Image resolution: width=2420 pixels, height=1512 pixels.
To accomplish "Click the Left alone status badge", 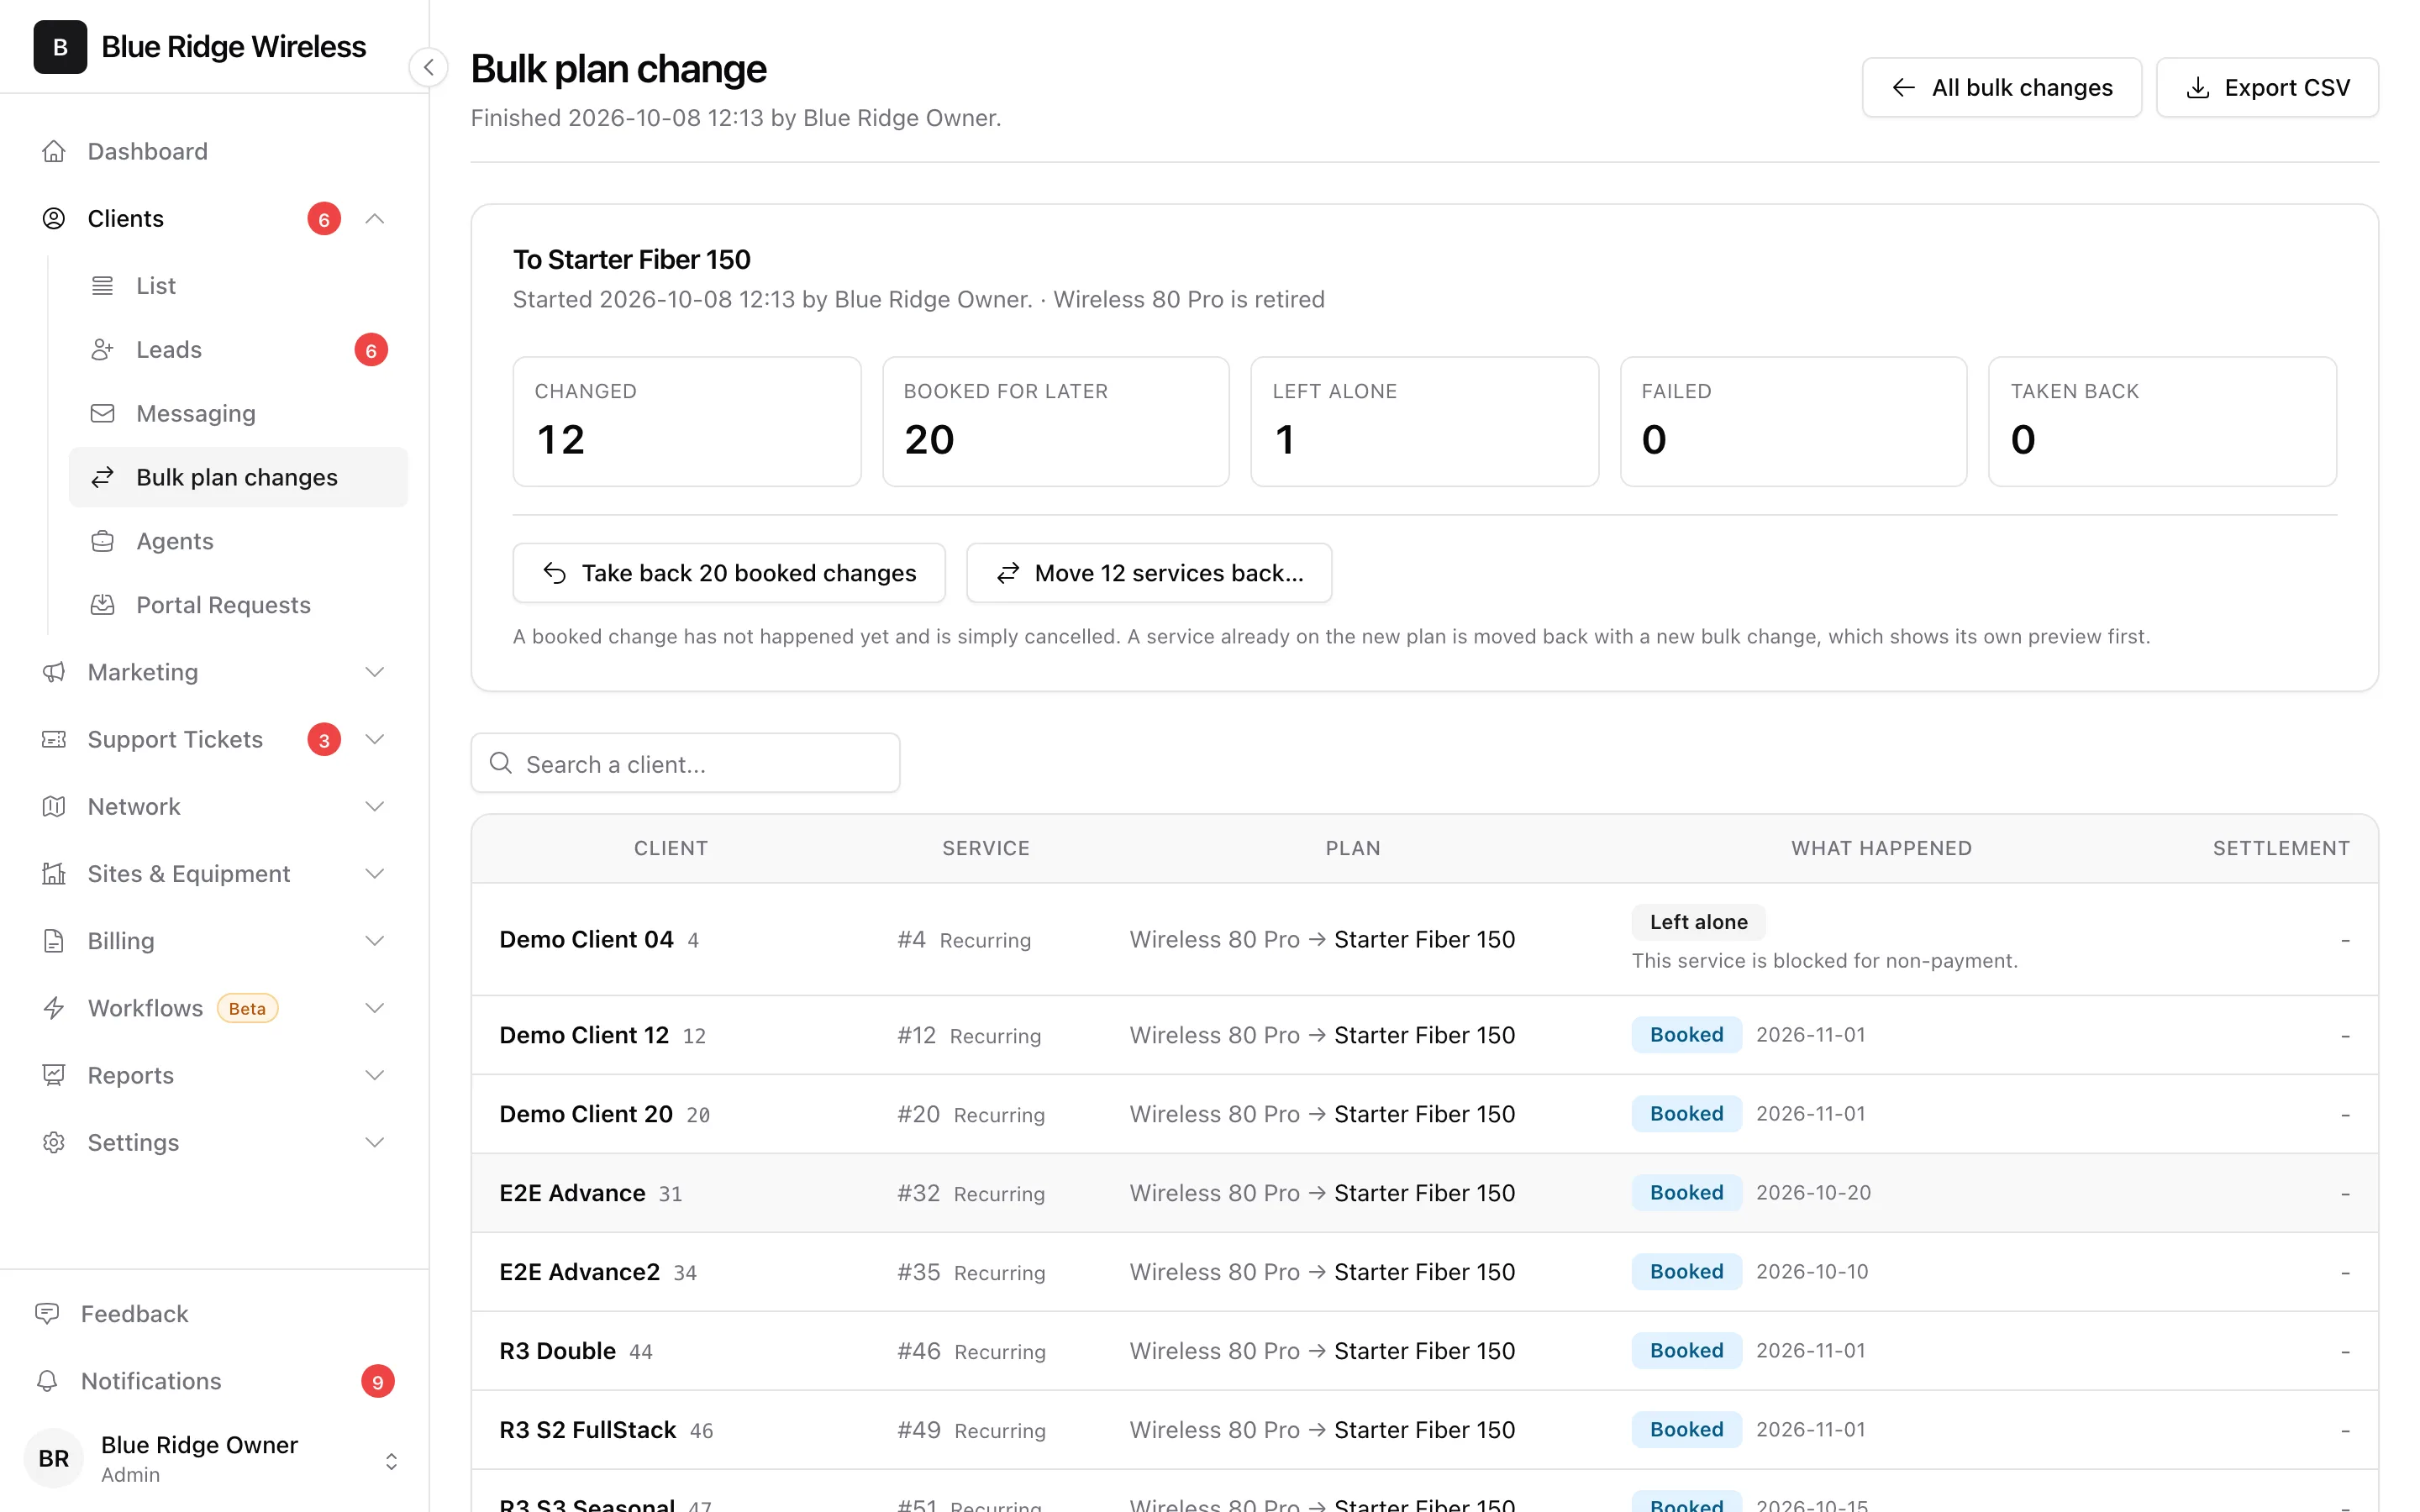I will (1698, 922).
